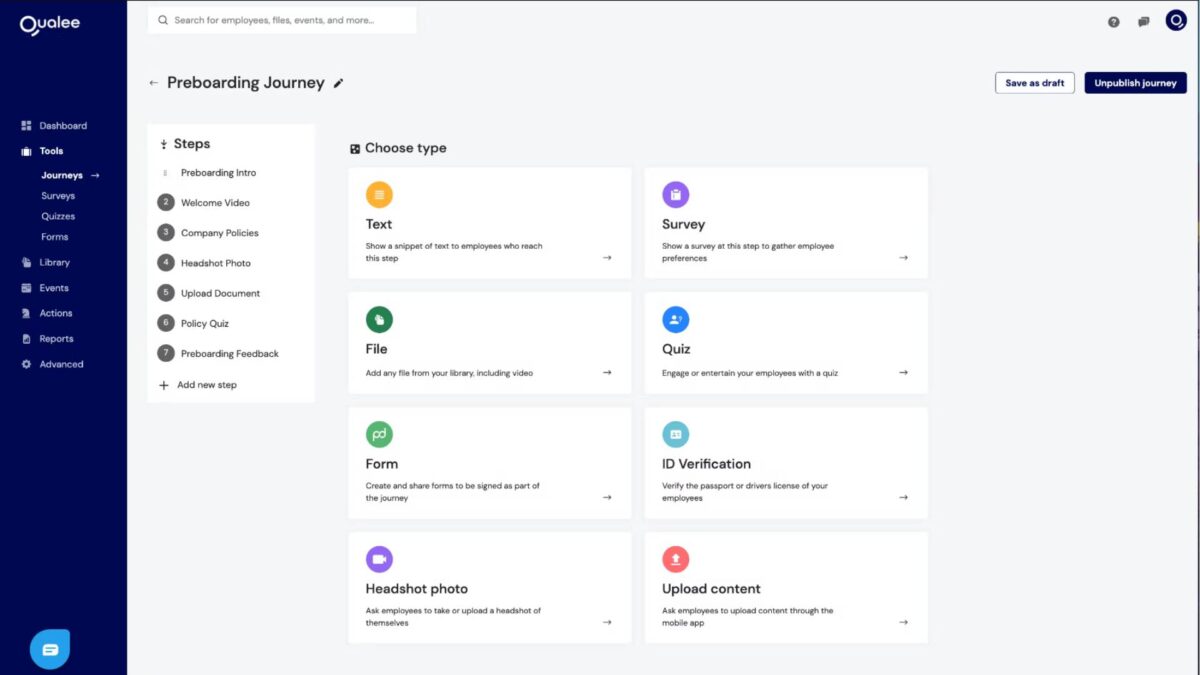
Task: Select the Form type icon
Action: click(379, 434)
